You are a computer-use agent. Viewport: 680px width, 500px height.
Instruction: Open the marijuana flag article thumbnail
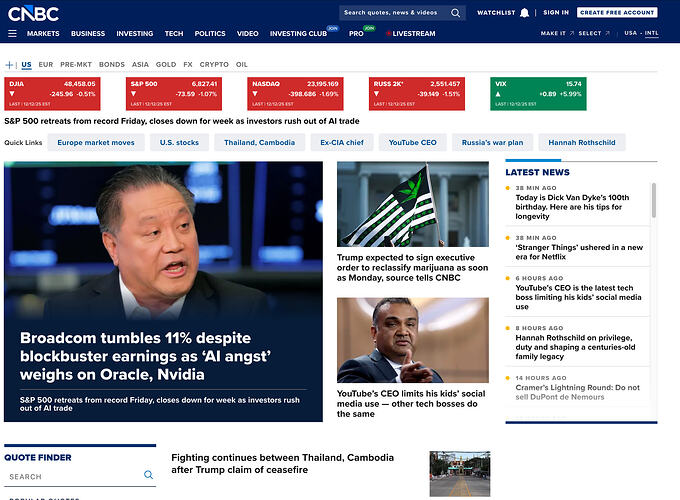pyautogui.click(x=412, y=204)
